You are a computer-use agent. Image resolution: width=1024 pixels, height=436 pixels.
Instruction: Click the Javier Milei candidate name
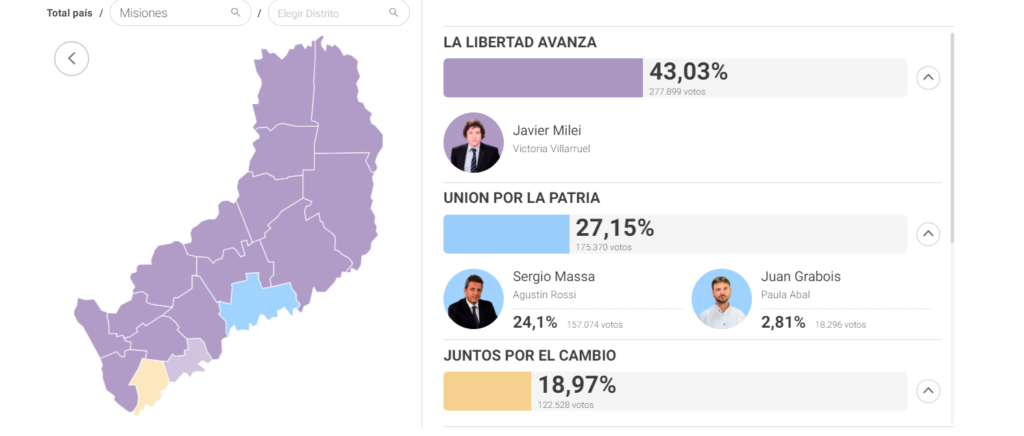point(546,130)
